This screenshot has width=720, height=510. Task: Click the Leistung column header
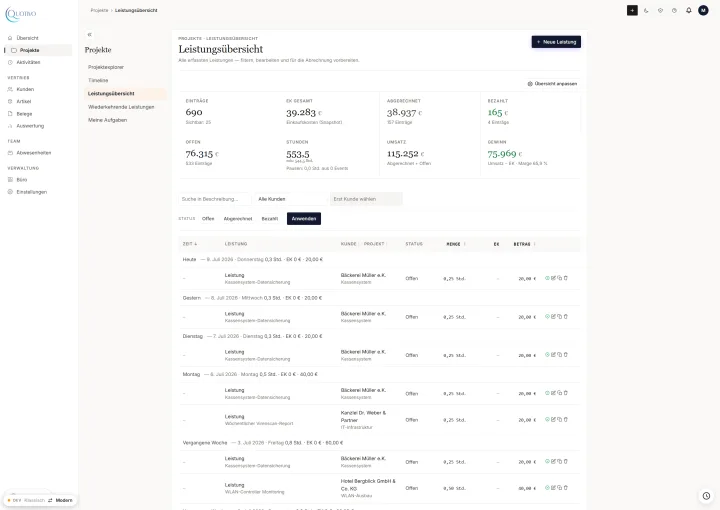pos(236,244)
